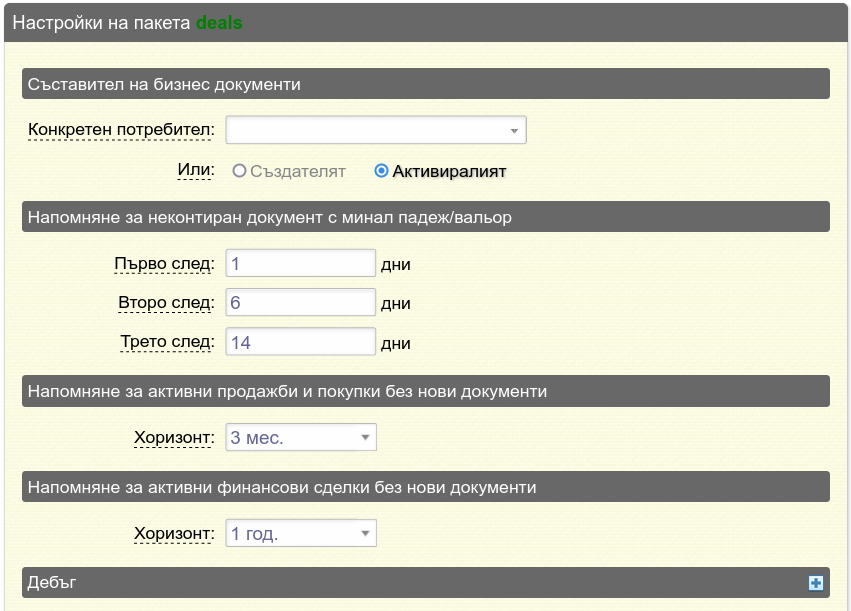
Task: Click the Трето след days input field
Action: (301, 342)
